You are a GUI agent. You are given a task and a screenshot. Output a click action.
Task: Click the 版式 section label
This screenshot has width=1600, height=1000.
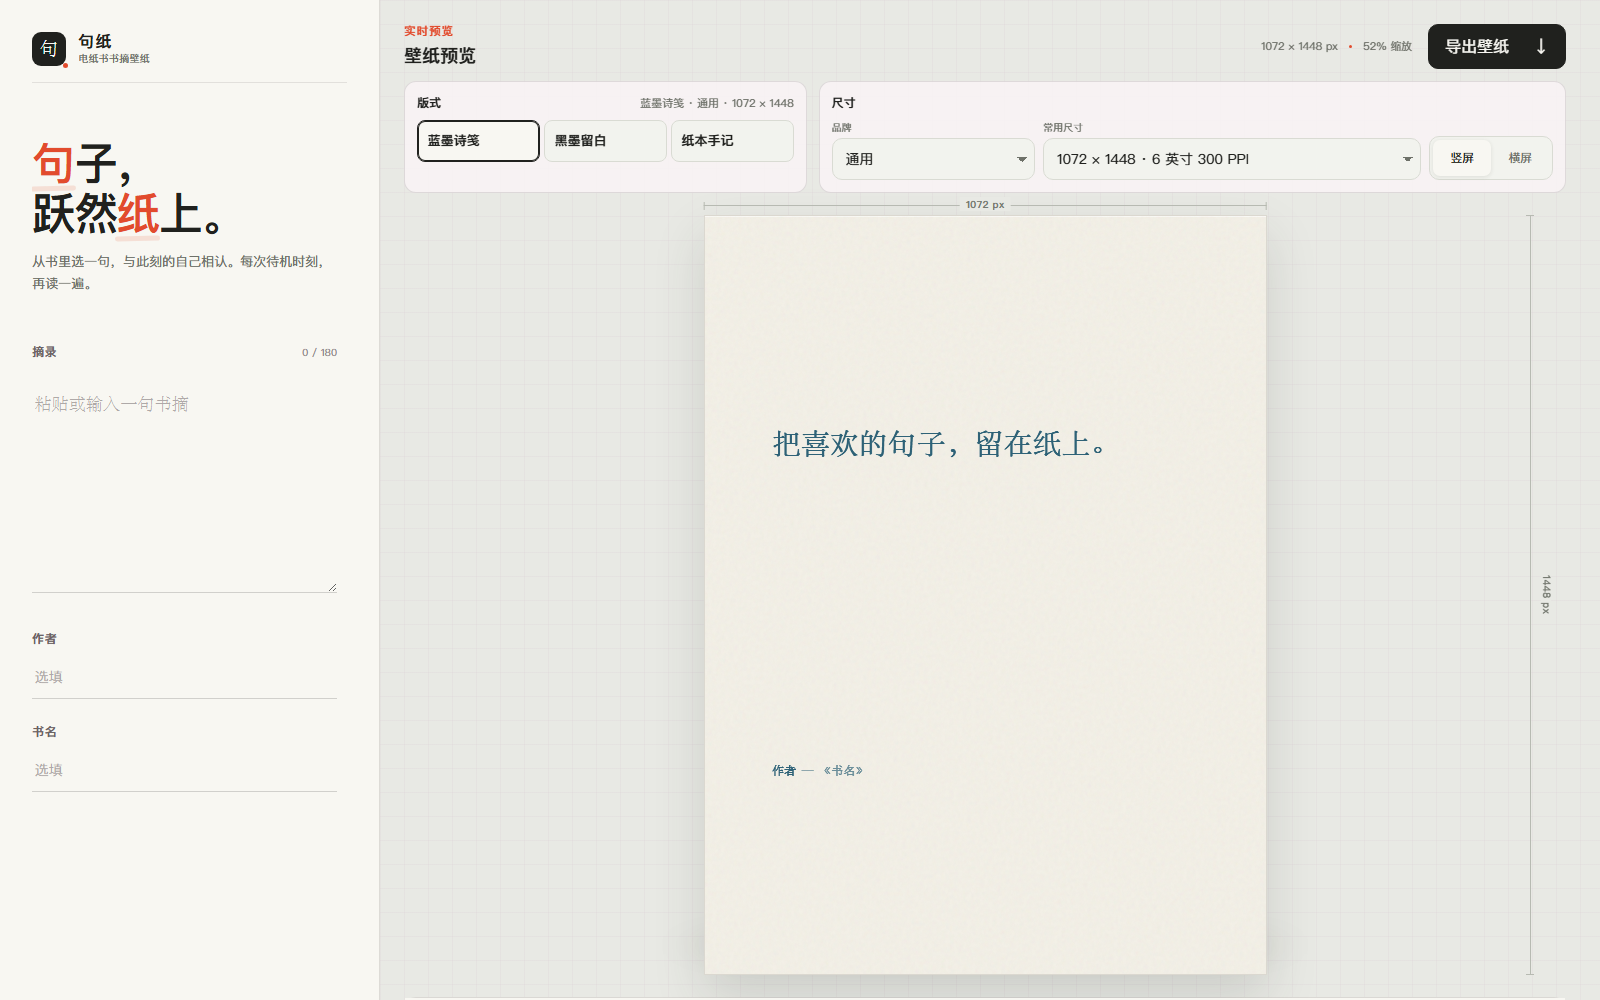429,103
